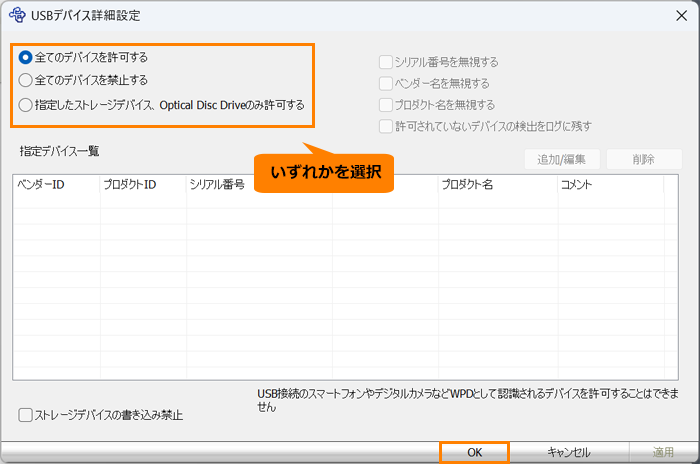The width and height of the screenshot is (700, 464).
Task: Sort by プロダクトID column header
Action: click(x=143, y=184)
